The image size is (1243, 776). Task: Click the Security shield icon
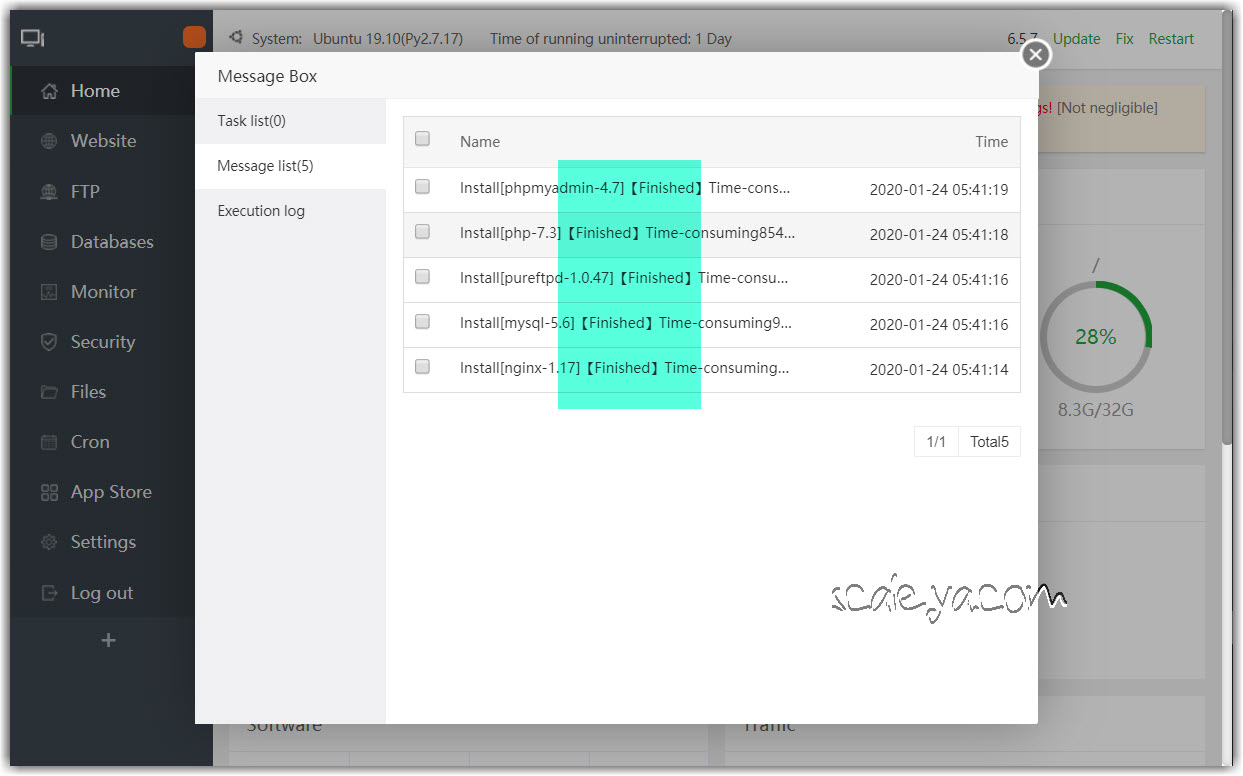[x=49, y=342]
